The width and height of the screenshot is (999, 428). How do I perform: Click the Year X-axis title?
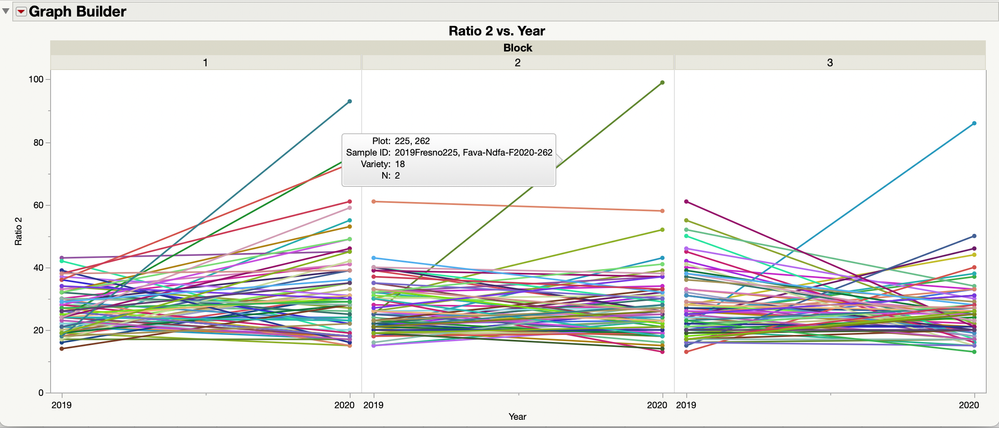click(x=517, y=417)
